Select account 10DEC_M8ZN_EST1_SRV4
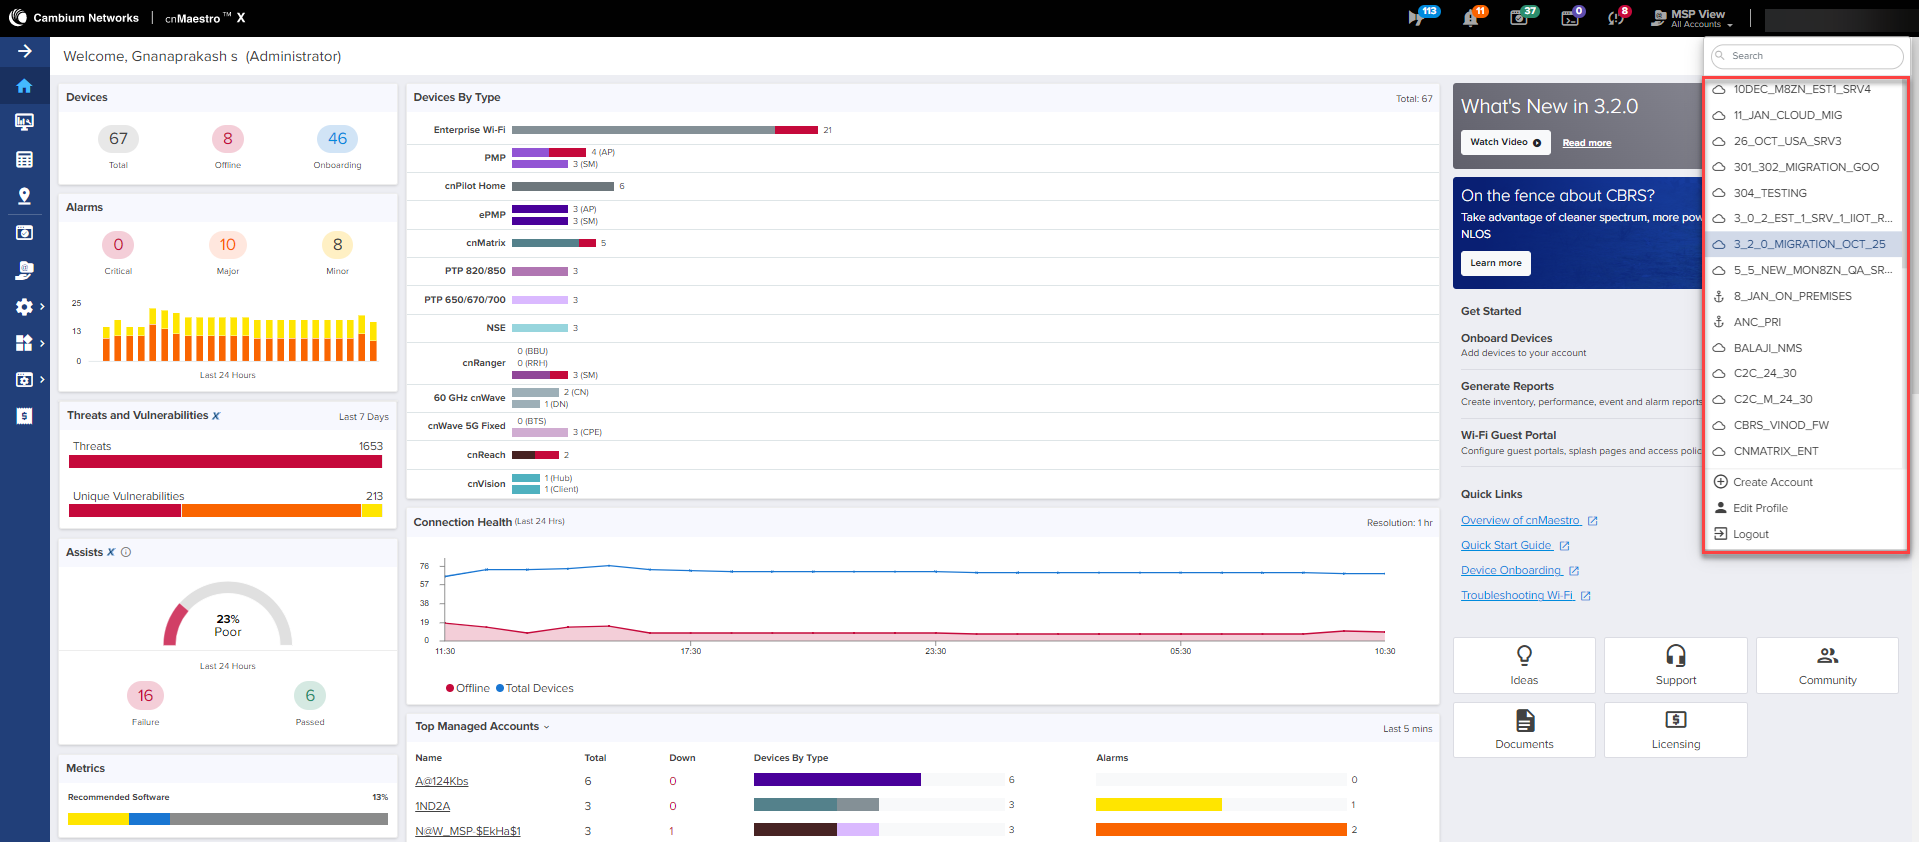 coord(1804,89)
